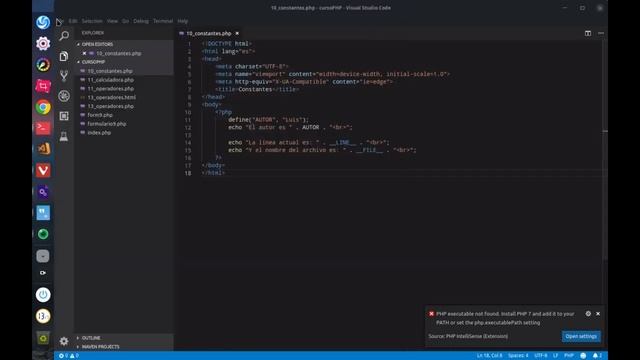
Task: Click the Split Editor icon
Action: click(588, 33)
